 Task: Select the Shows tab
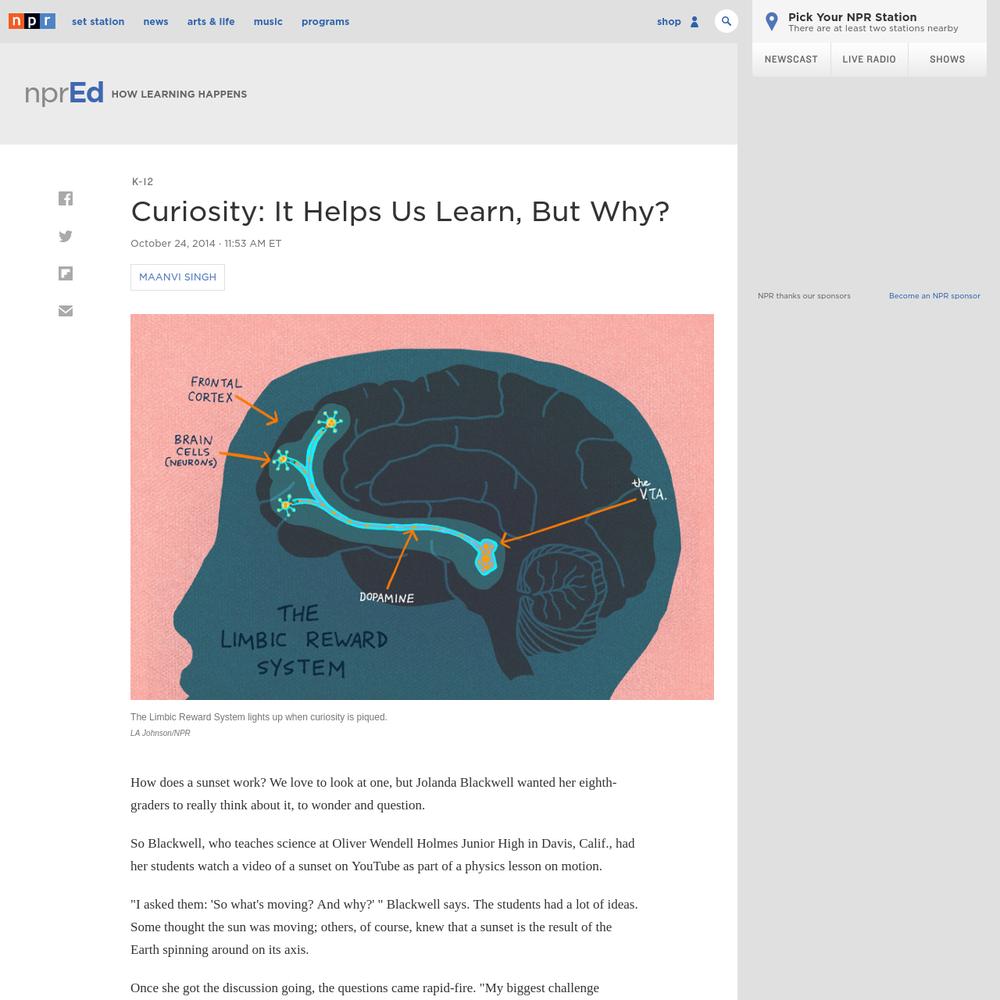point(947,59)
